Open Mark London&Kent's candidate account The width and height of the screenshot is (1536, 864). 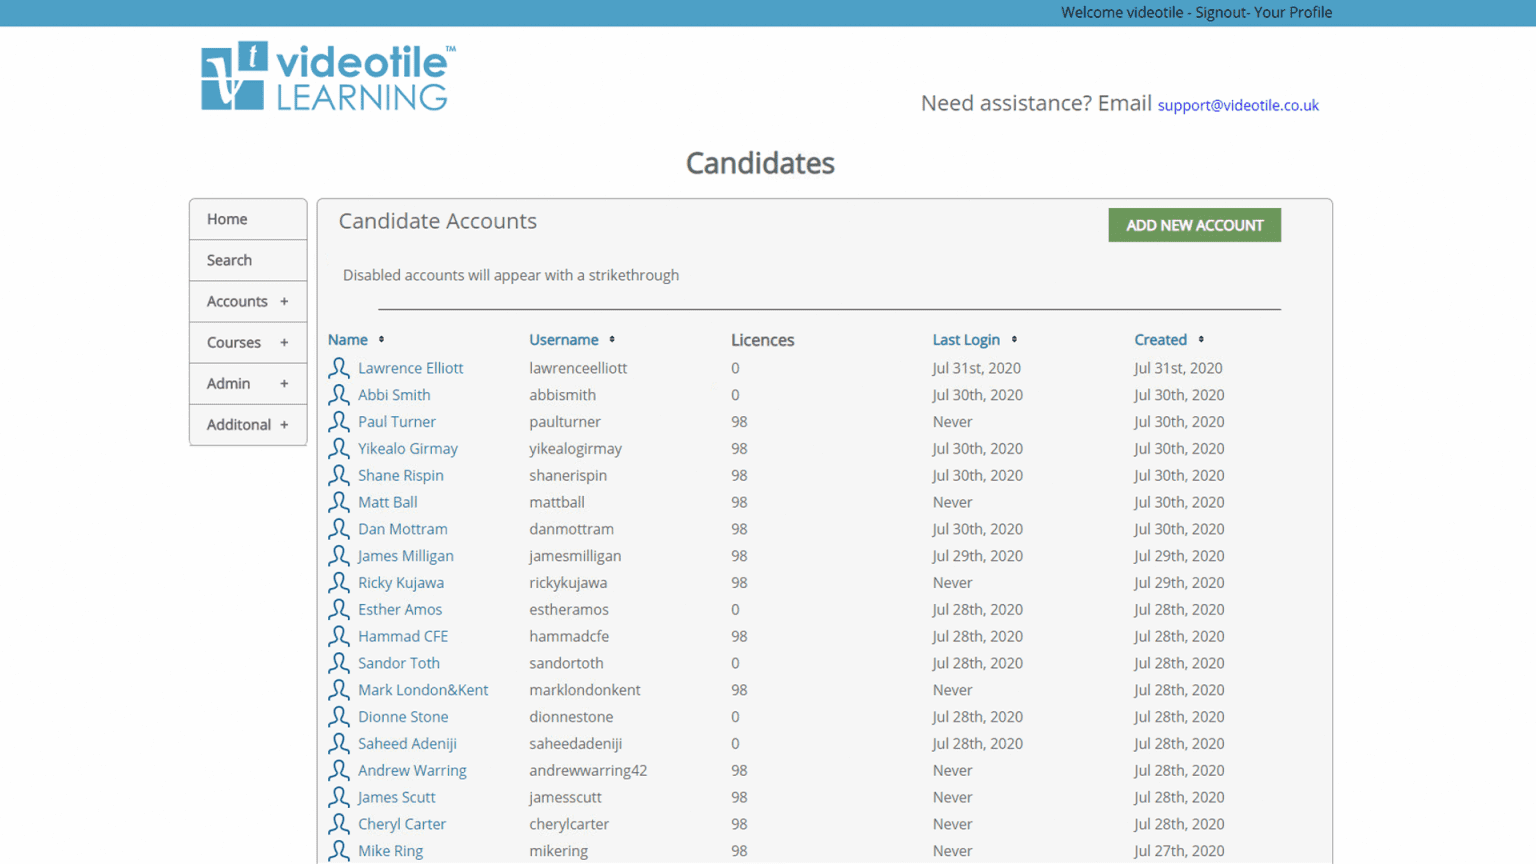click(x=423, y=690)
